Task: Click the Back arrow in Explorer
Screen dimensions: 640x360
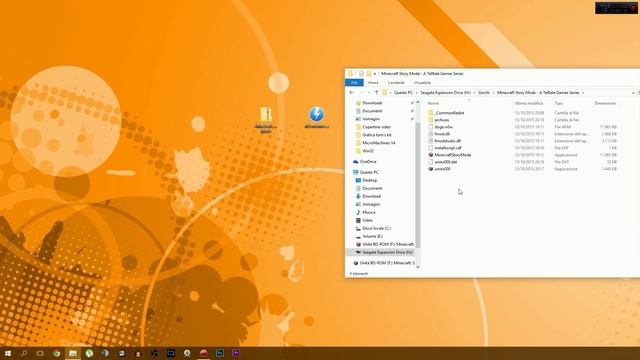Action: pyautogui.click(x=352, y=93)
